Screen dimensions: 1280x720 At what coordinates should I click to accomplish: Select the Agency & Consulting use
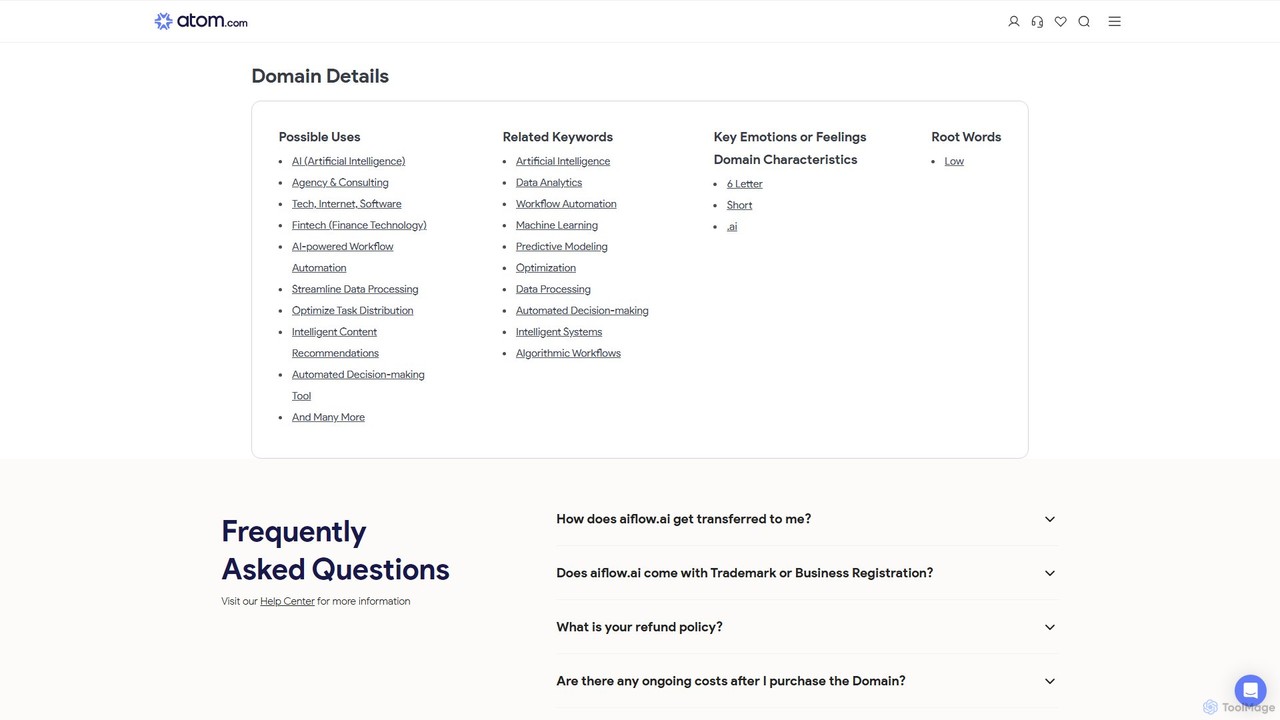[x=340, y=182]
